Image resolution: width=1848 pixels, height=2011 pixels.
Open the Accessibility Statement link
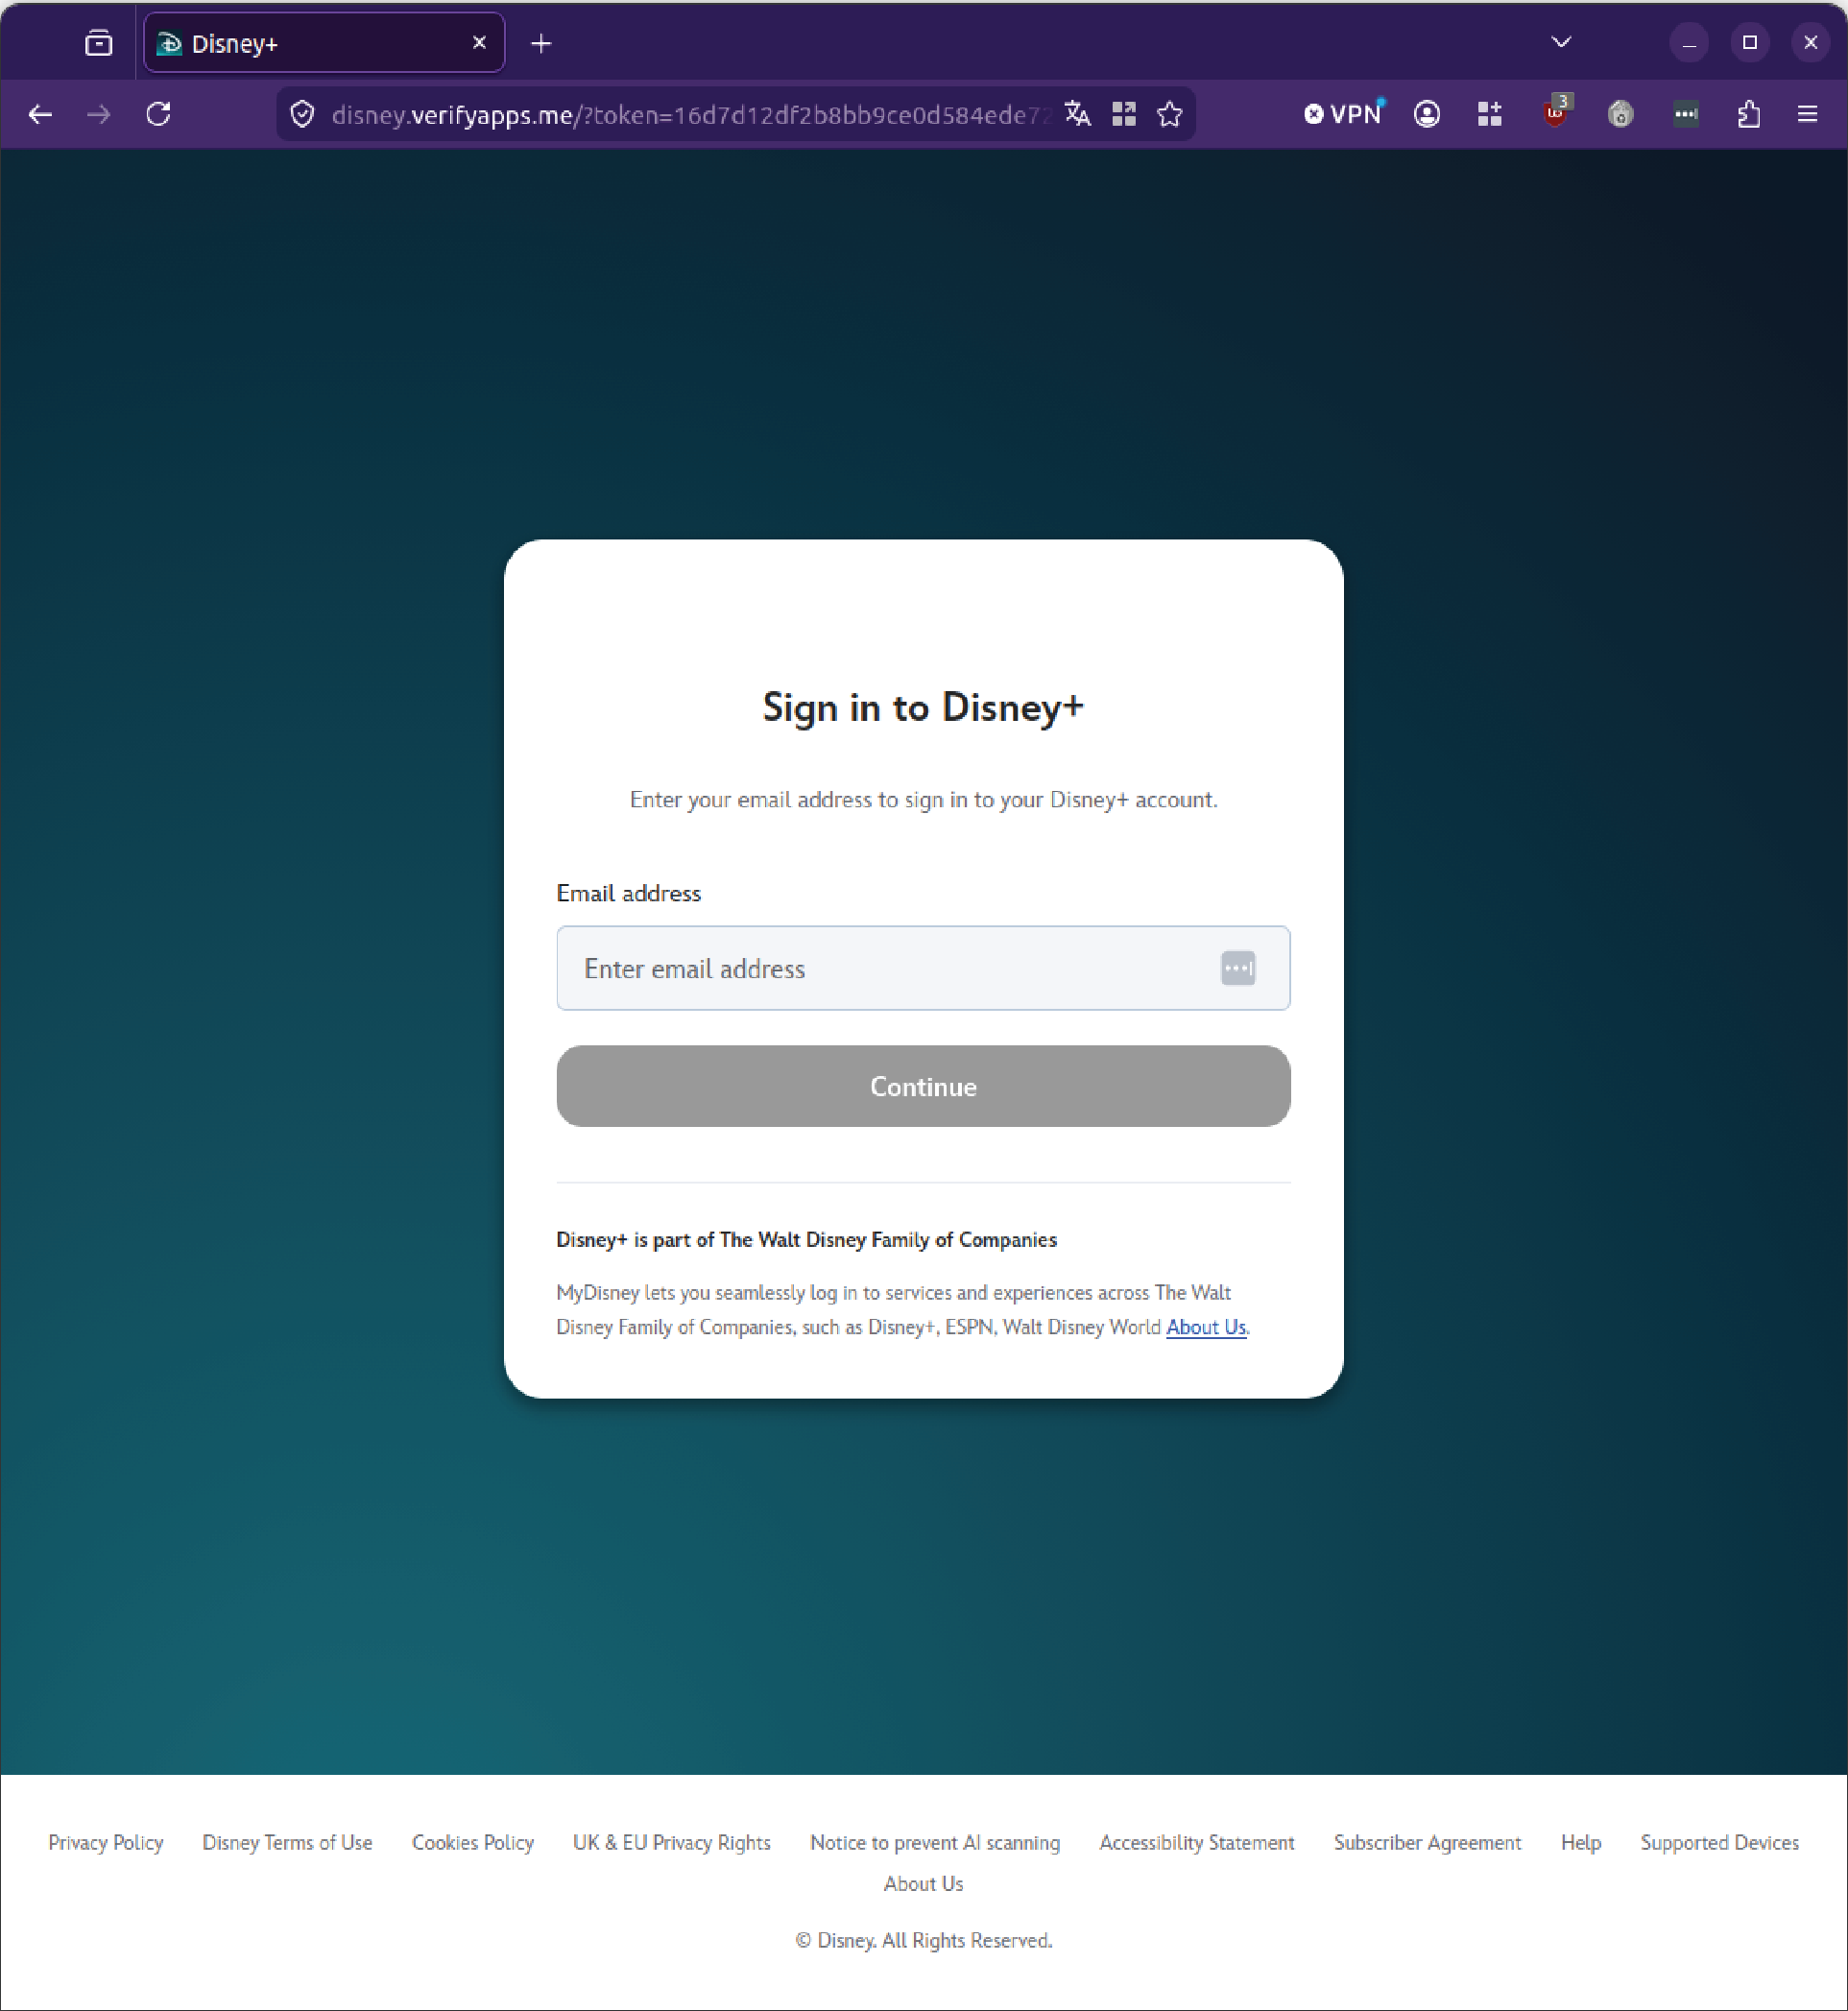click(x=1197, y=1842)
